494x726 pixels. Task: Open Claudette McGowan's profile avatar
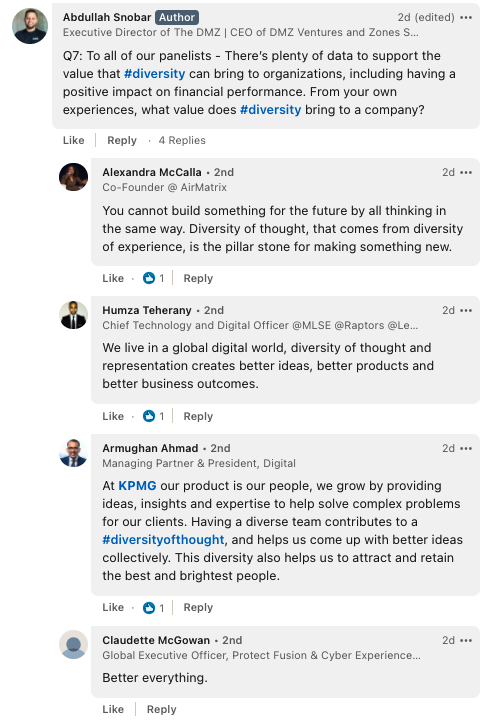pos(74,645)
